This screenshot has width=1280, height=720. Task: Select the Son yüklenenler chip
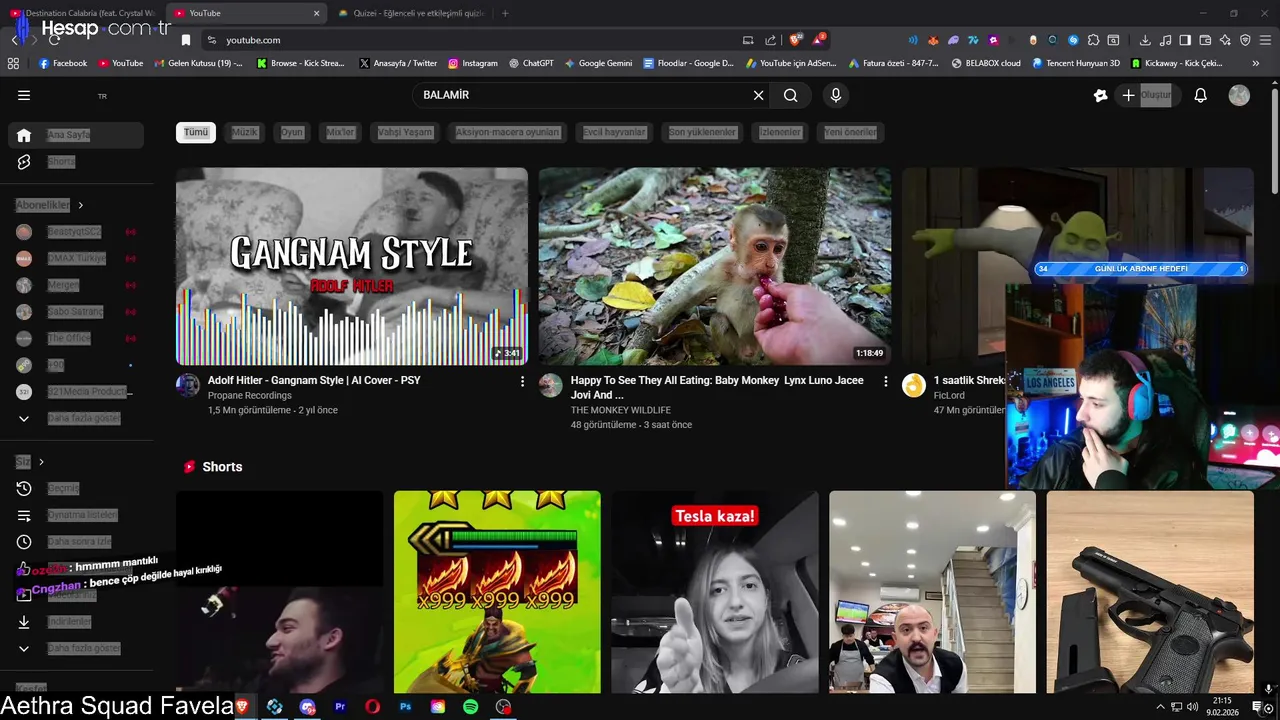[703, 132]
